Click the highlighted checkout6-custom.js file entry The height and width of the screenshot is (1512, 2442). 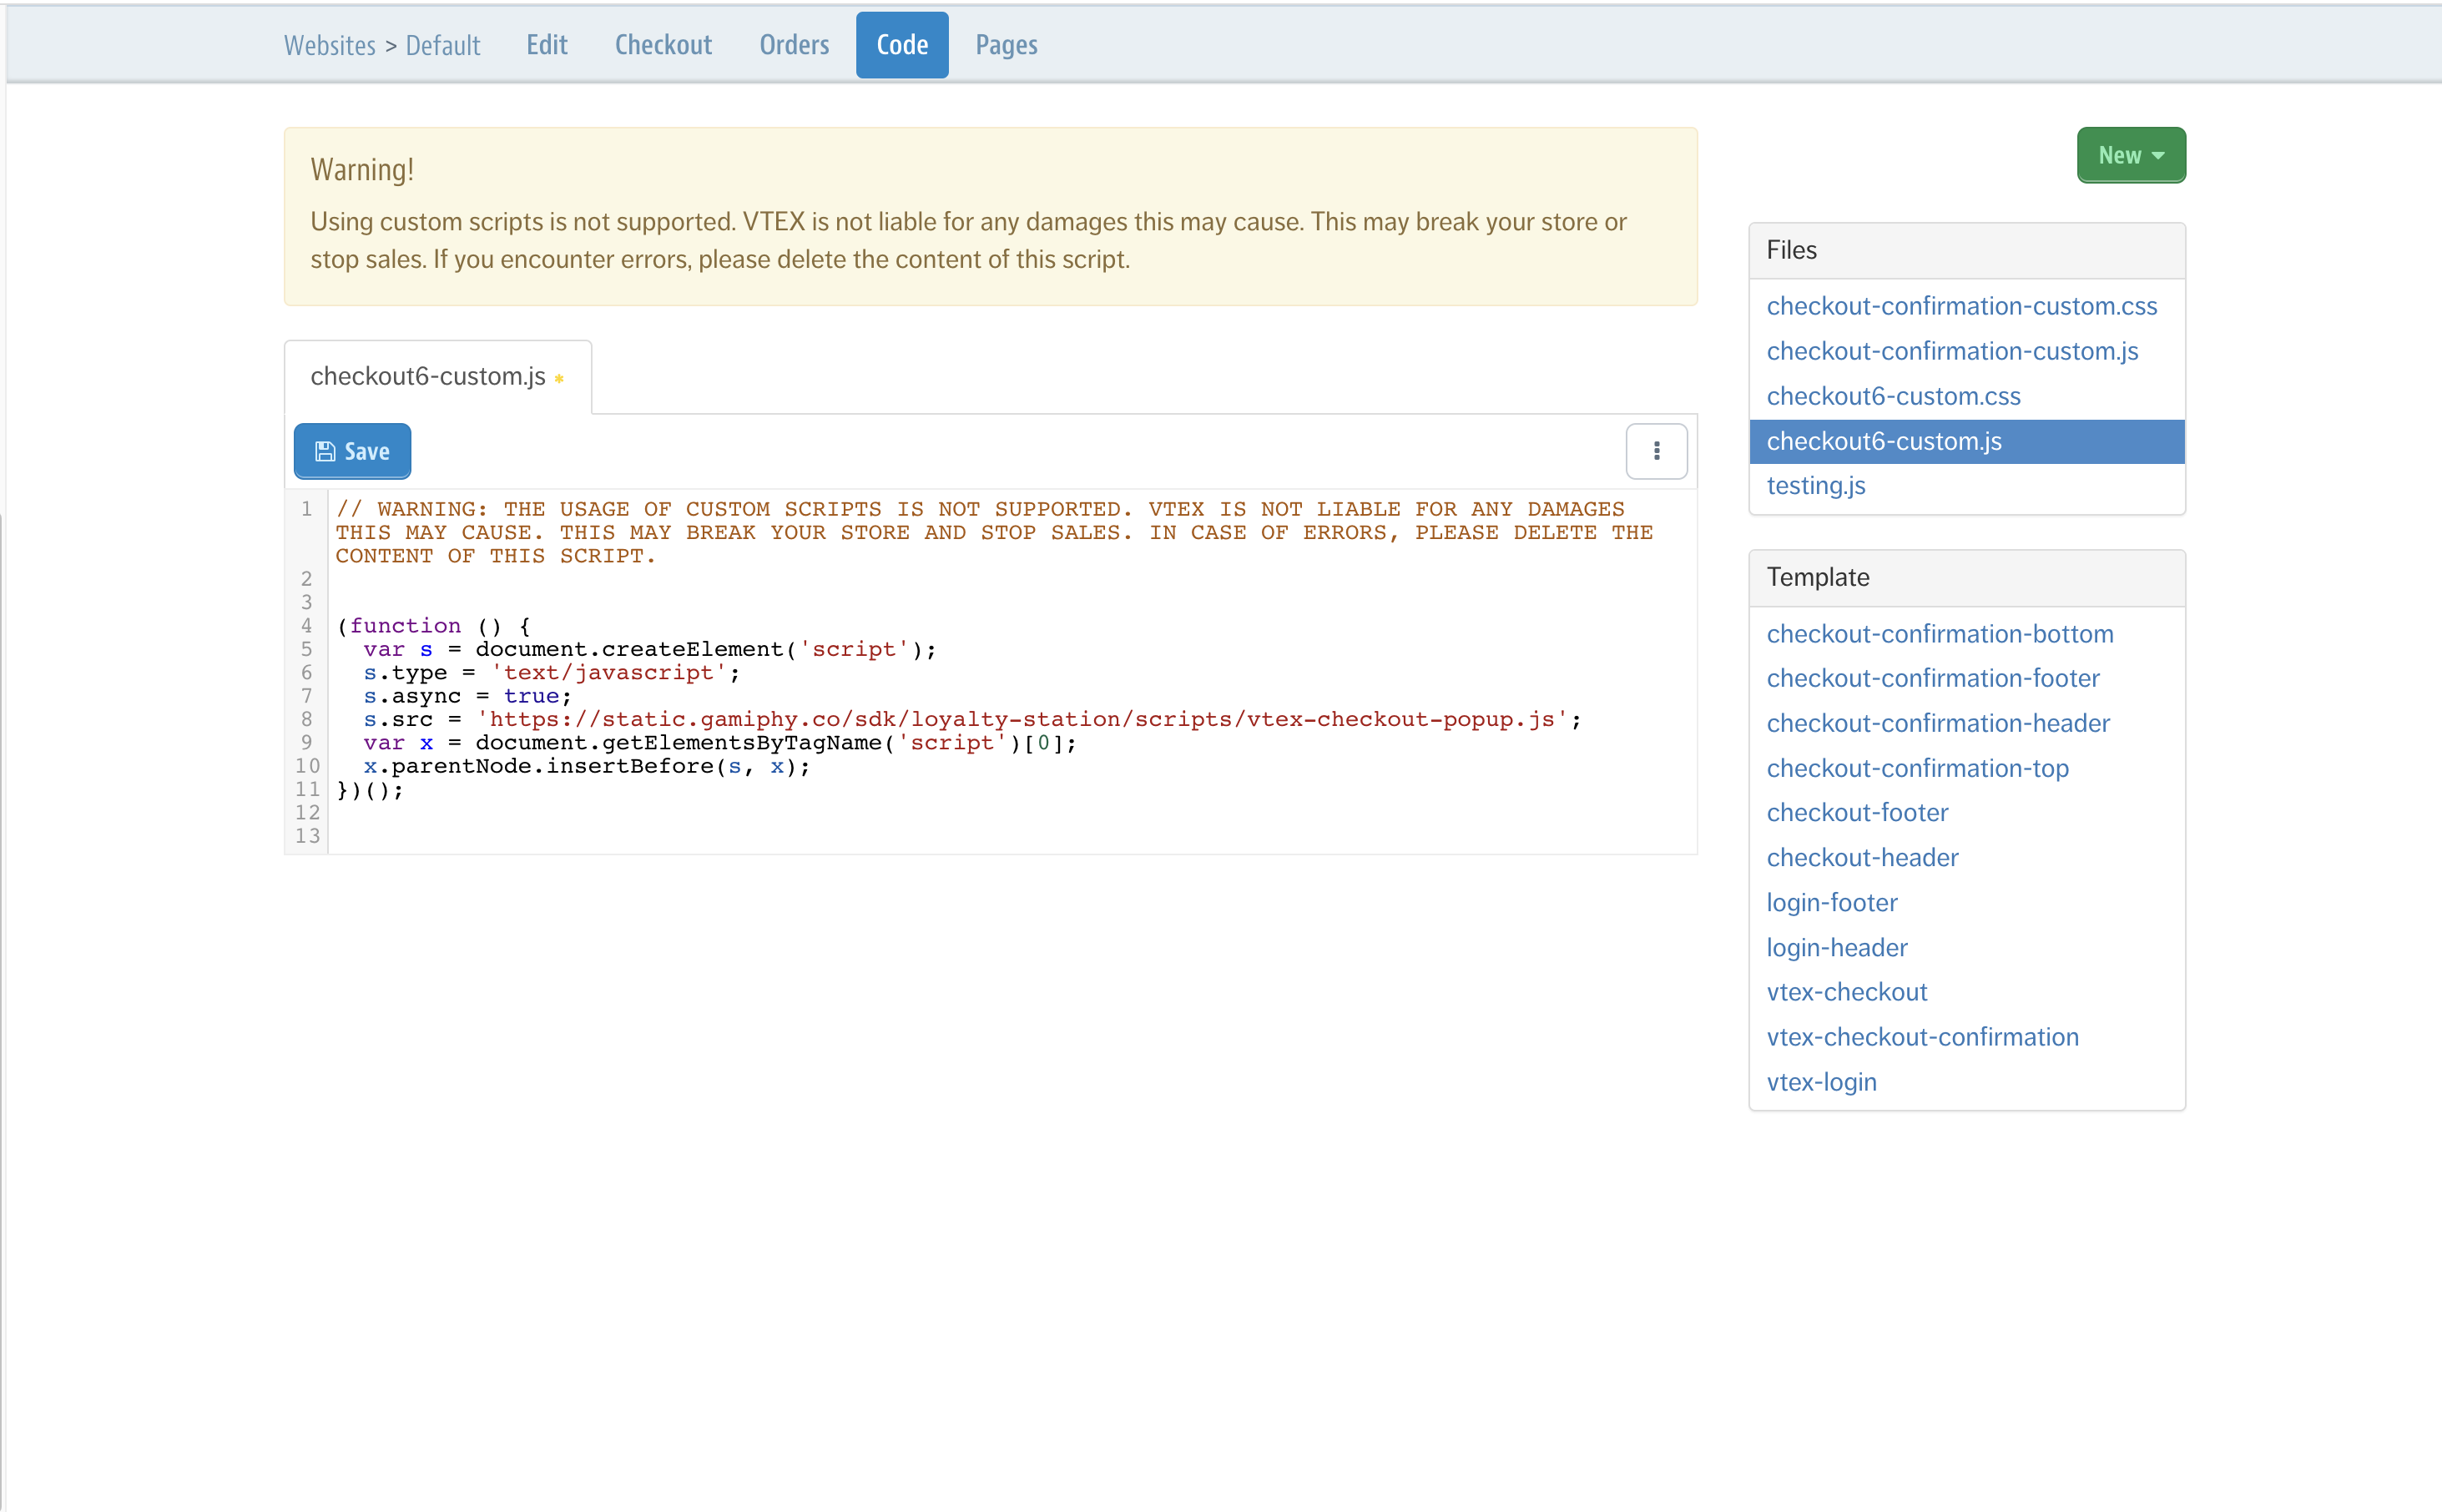pyautogui.click(x=1884, y=441)
